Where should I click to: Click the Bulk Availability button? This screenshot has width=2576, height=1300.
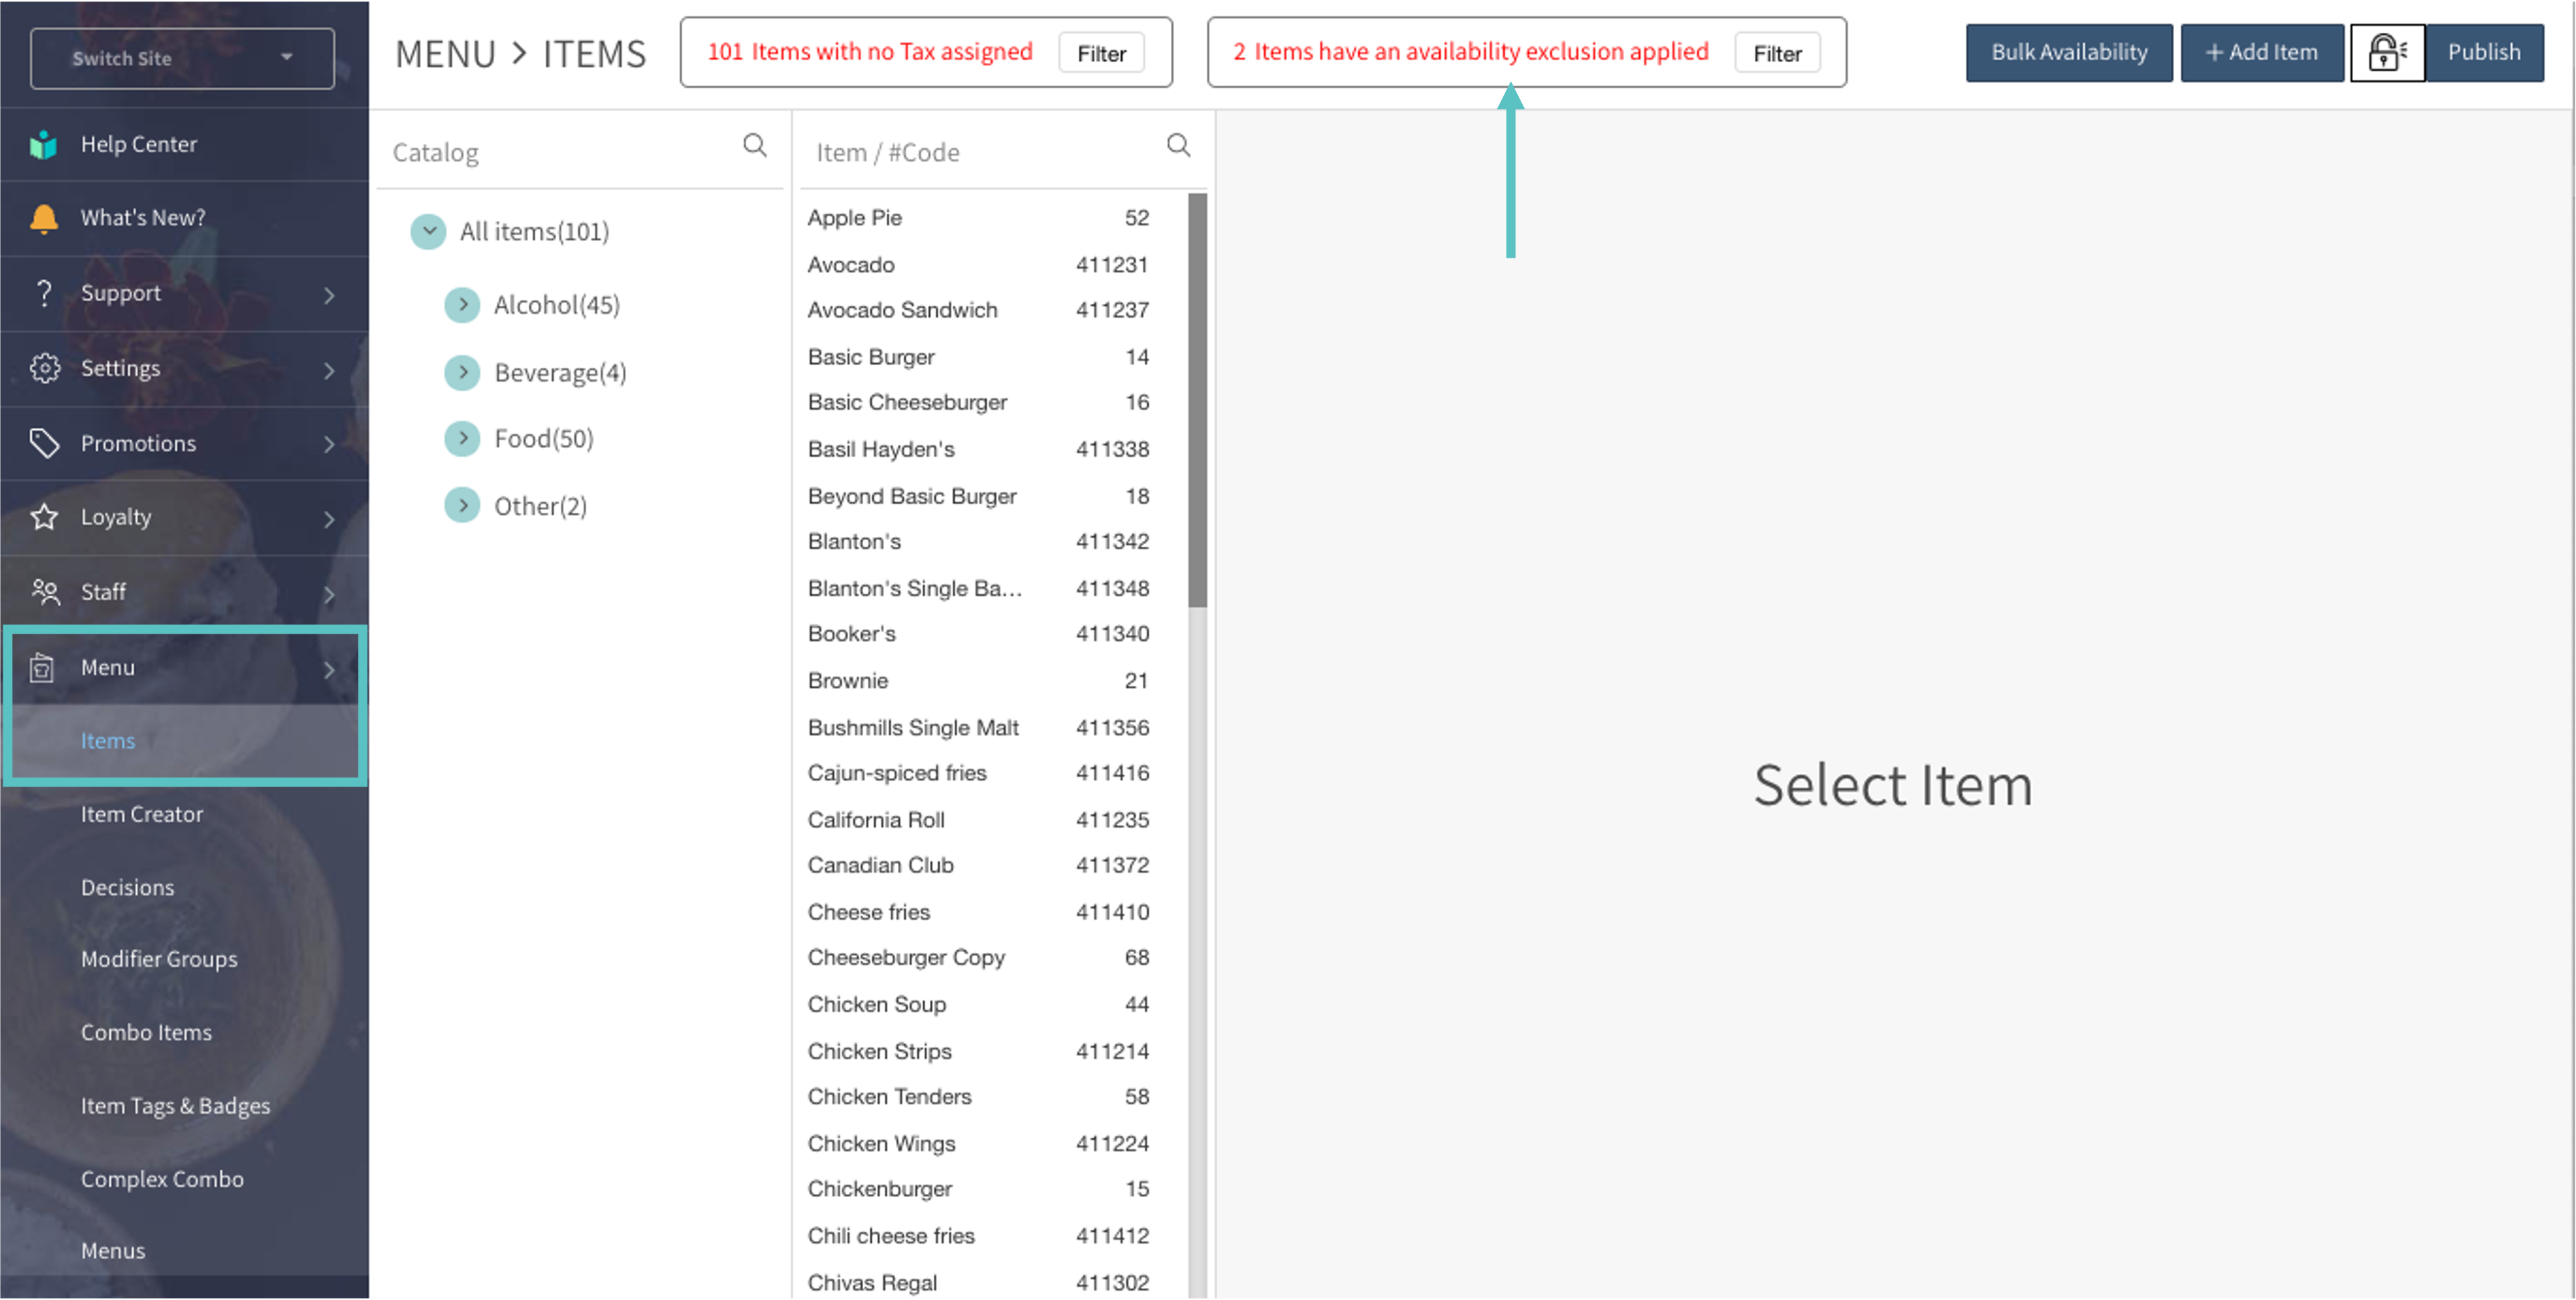[x=2068, y=53]
